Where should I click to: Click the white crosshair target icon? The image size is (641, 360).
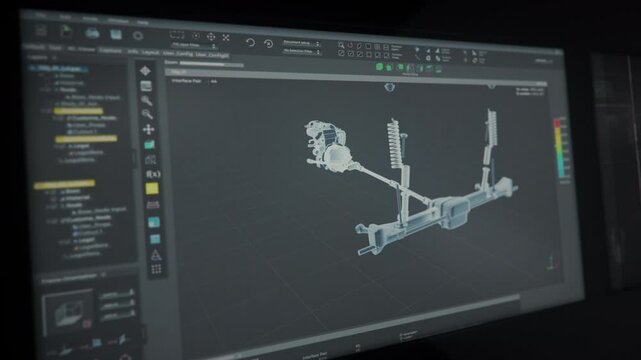point(211,37)
